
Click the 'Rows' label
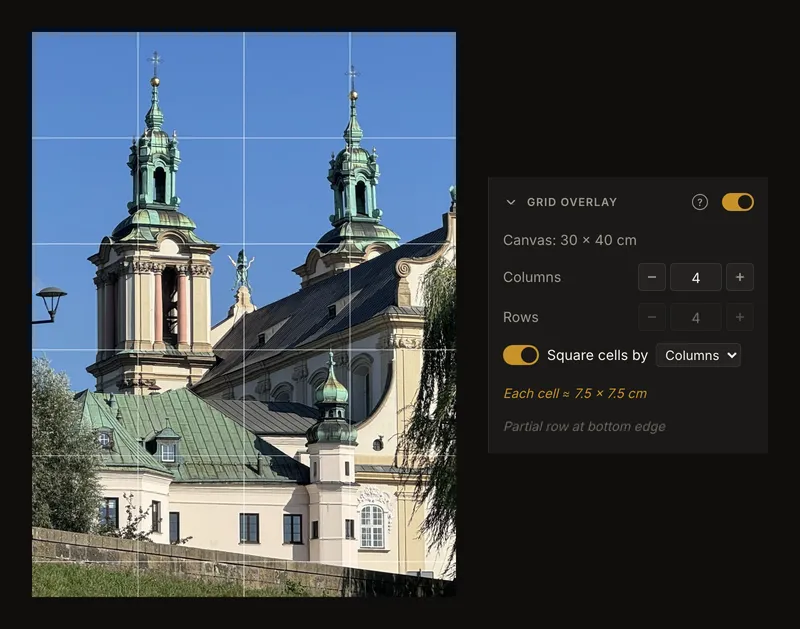point(520,317)
